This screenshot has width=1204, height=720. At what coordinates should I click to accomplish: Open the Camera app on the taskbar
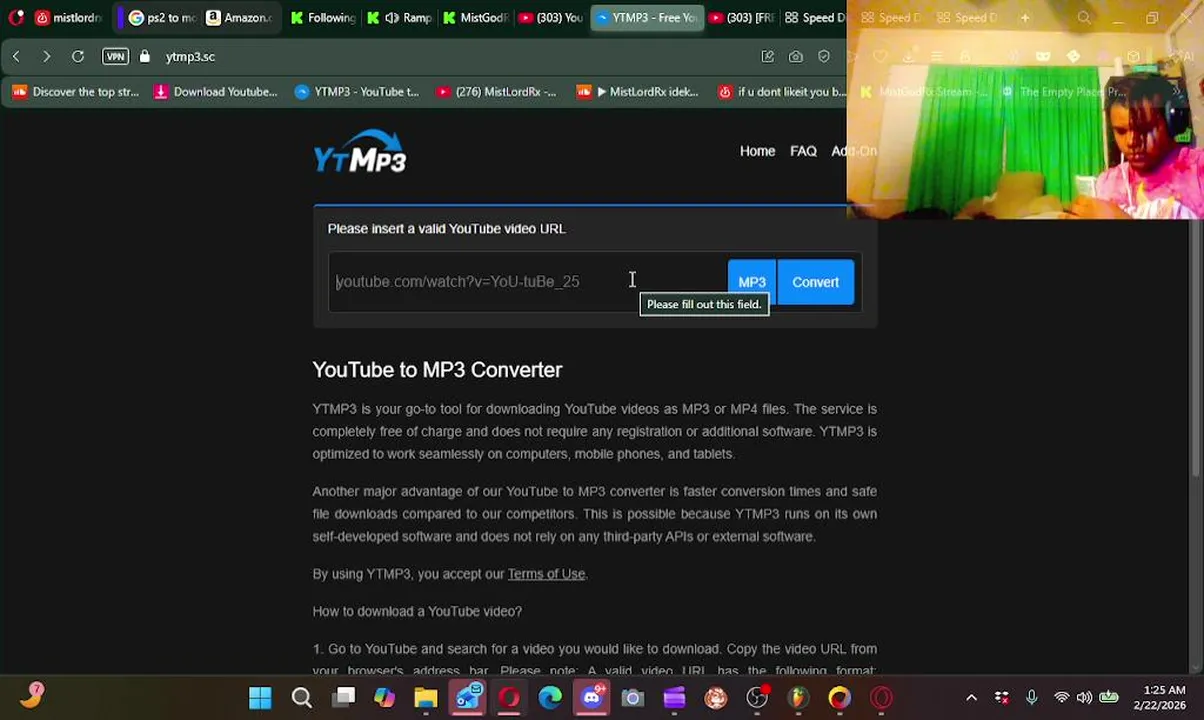(633, 697)
